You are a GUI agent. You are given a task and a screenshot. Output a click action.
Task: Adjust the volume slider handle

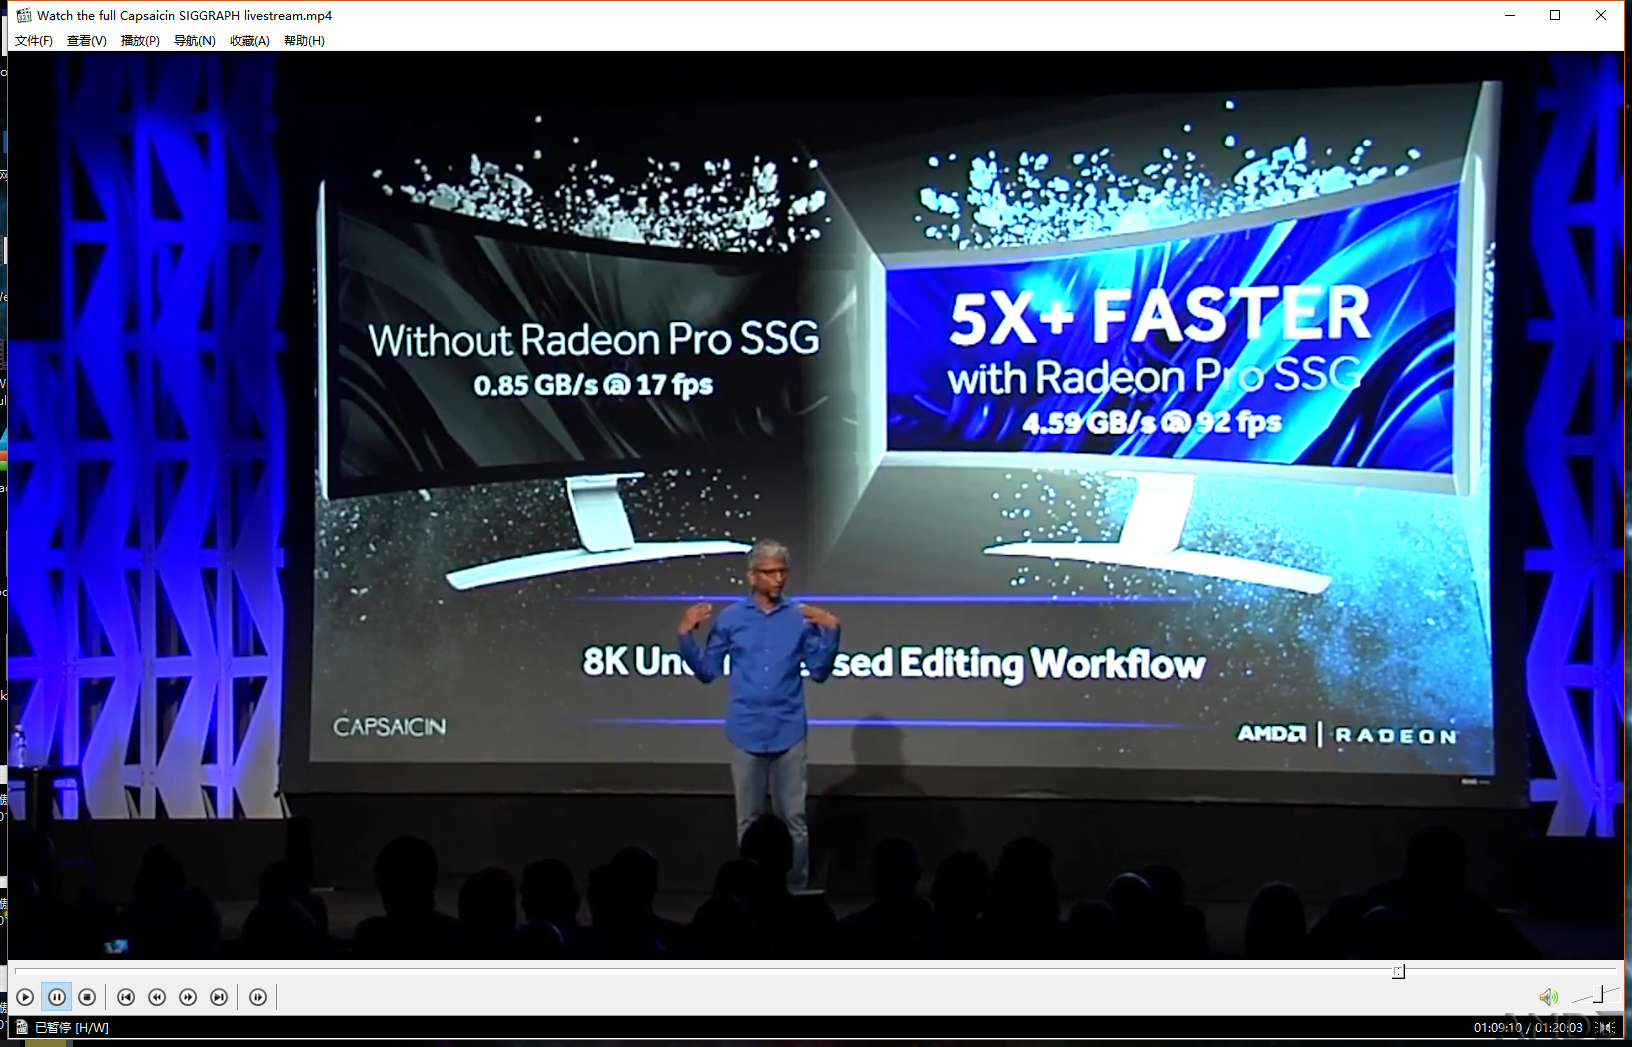click(x=1599, y=994)
